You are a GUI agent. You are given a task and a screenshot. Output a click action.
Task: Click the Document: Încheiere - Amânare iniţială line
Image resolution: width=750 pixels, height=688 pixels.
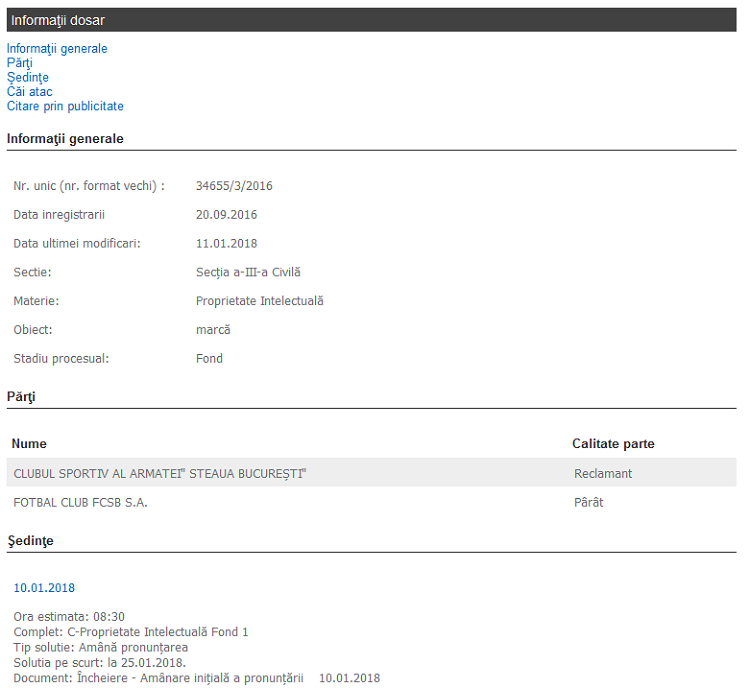pos(197,678)
